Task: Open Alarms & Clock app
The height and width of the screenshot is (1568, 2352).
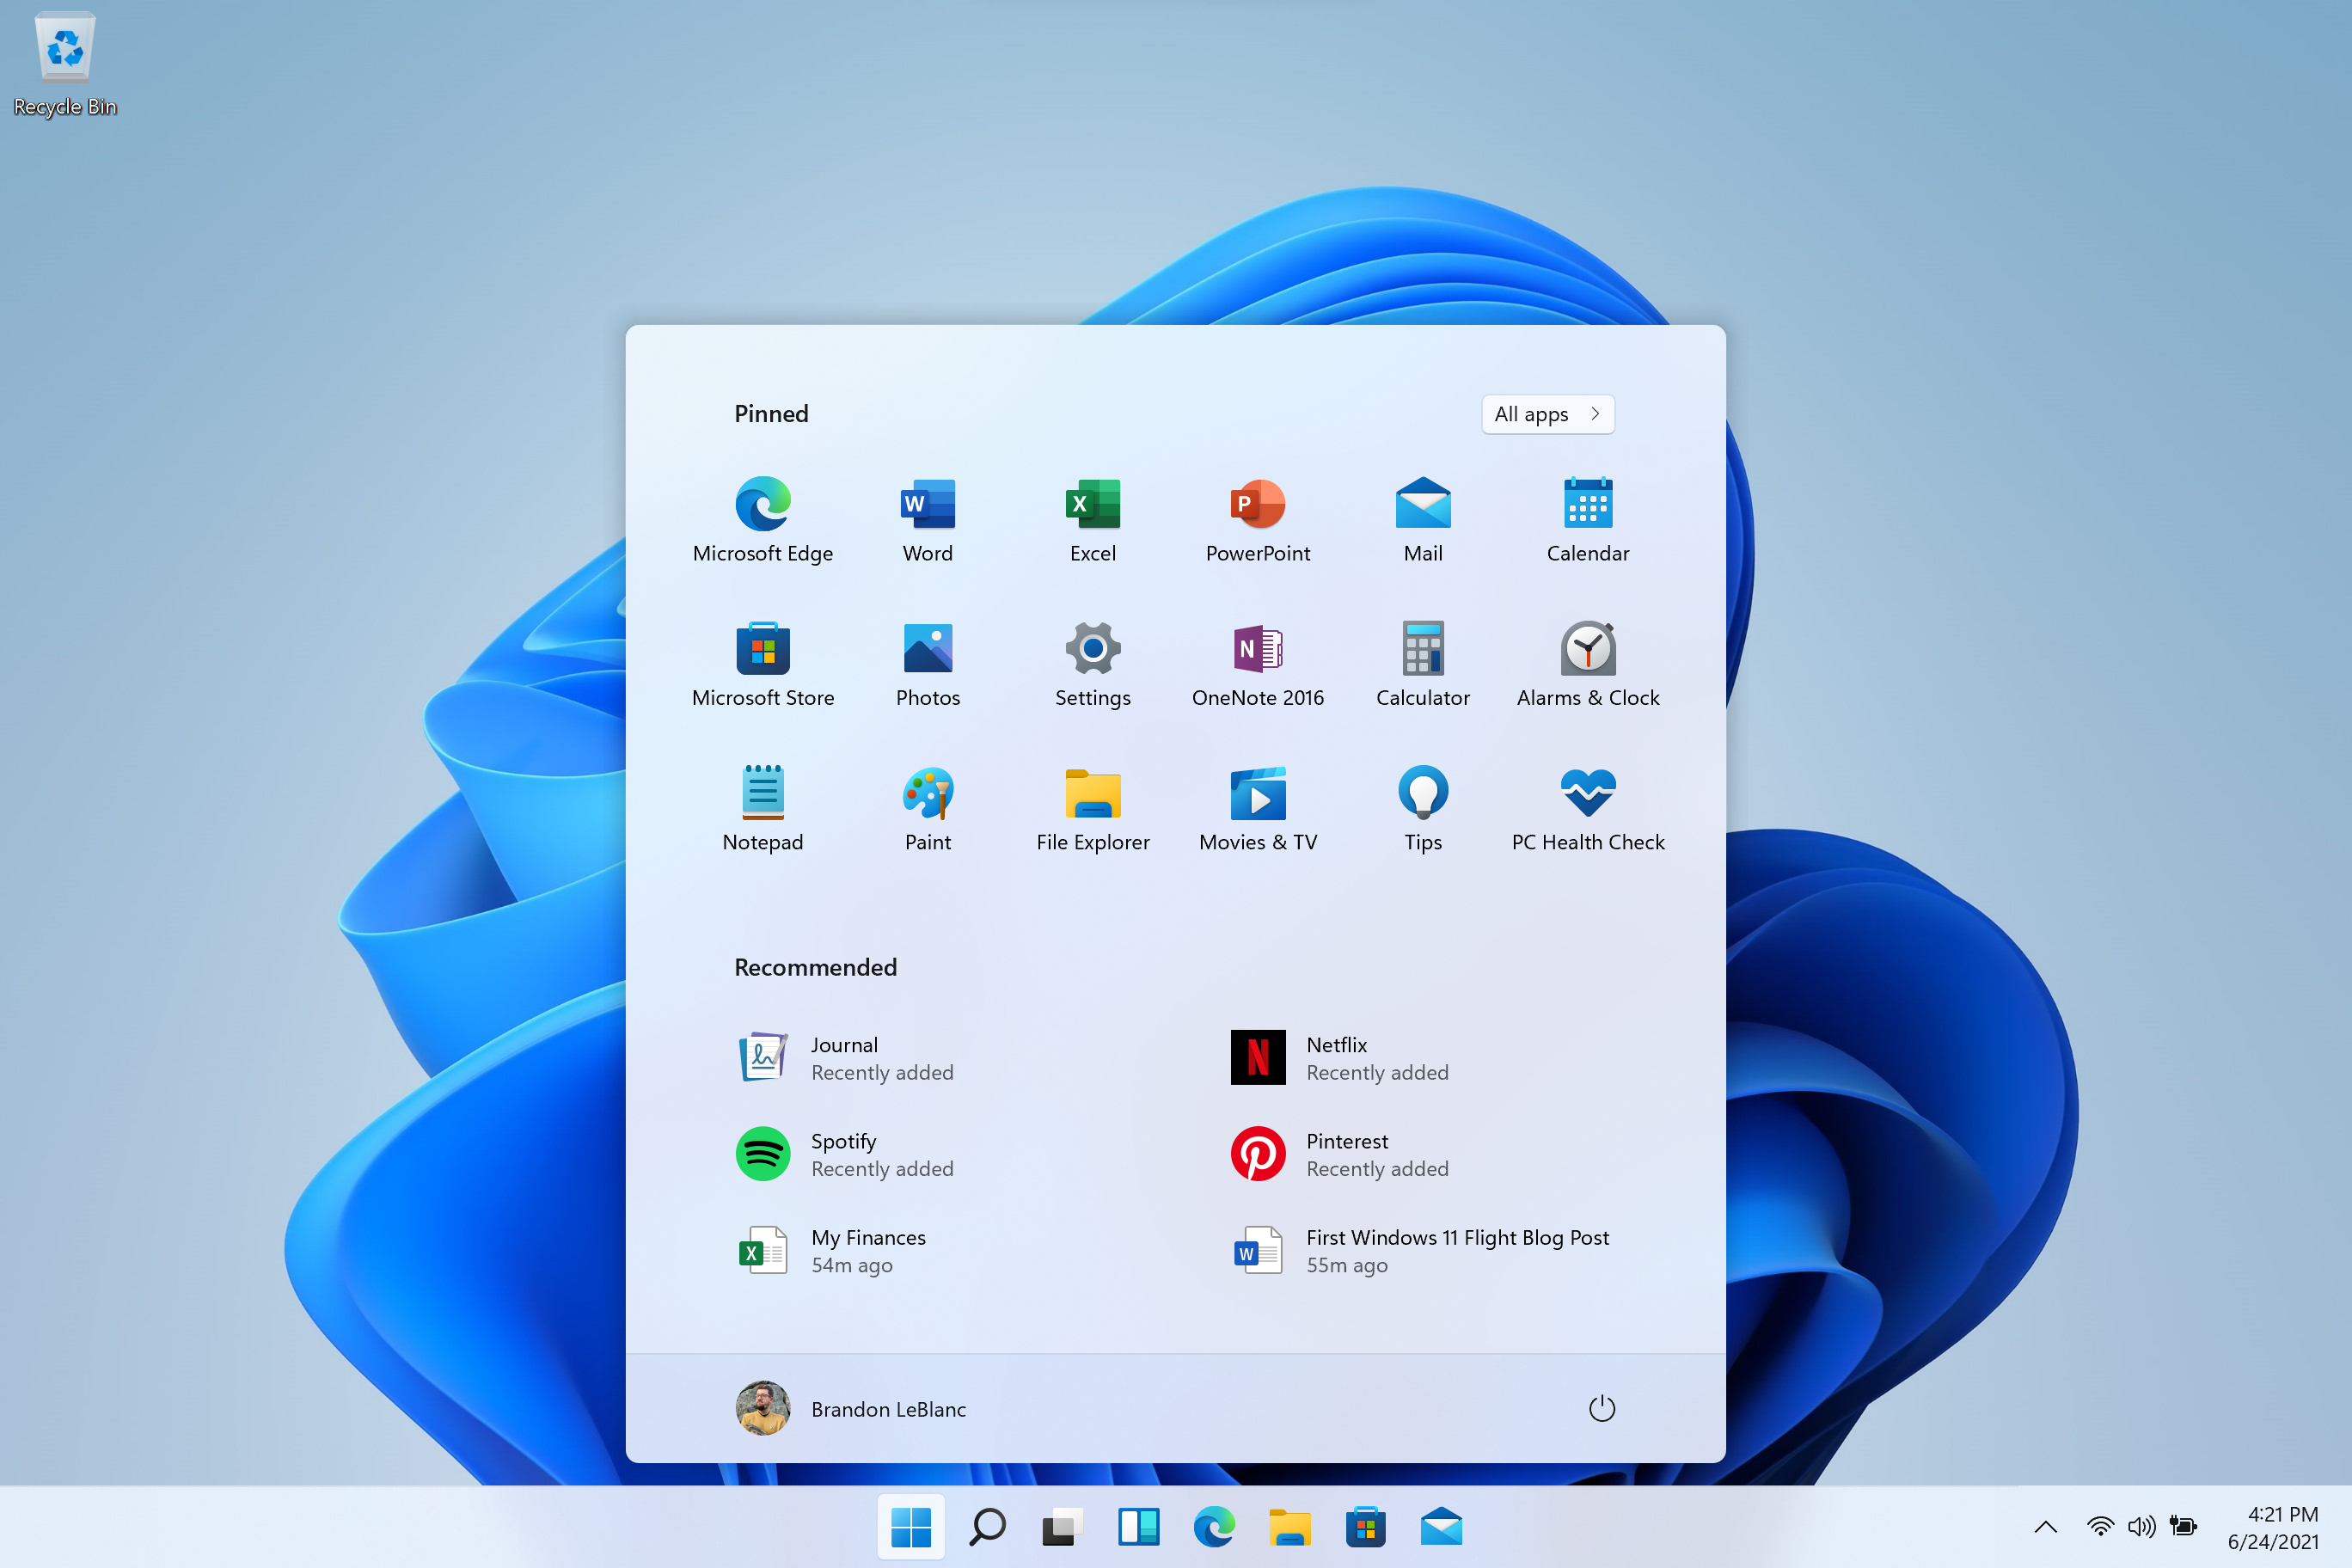Action: (1587, 647)
